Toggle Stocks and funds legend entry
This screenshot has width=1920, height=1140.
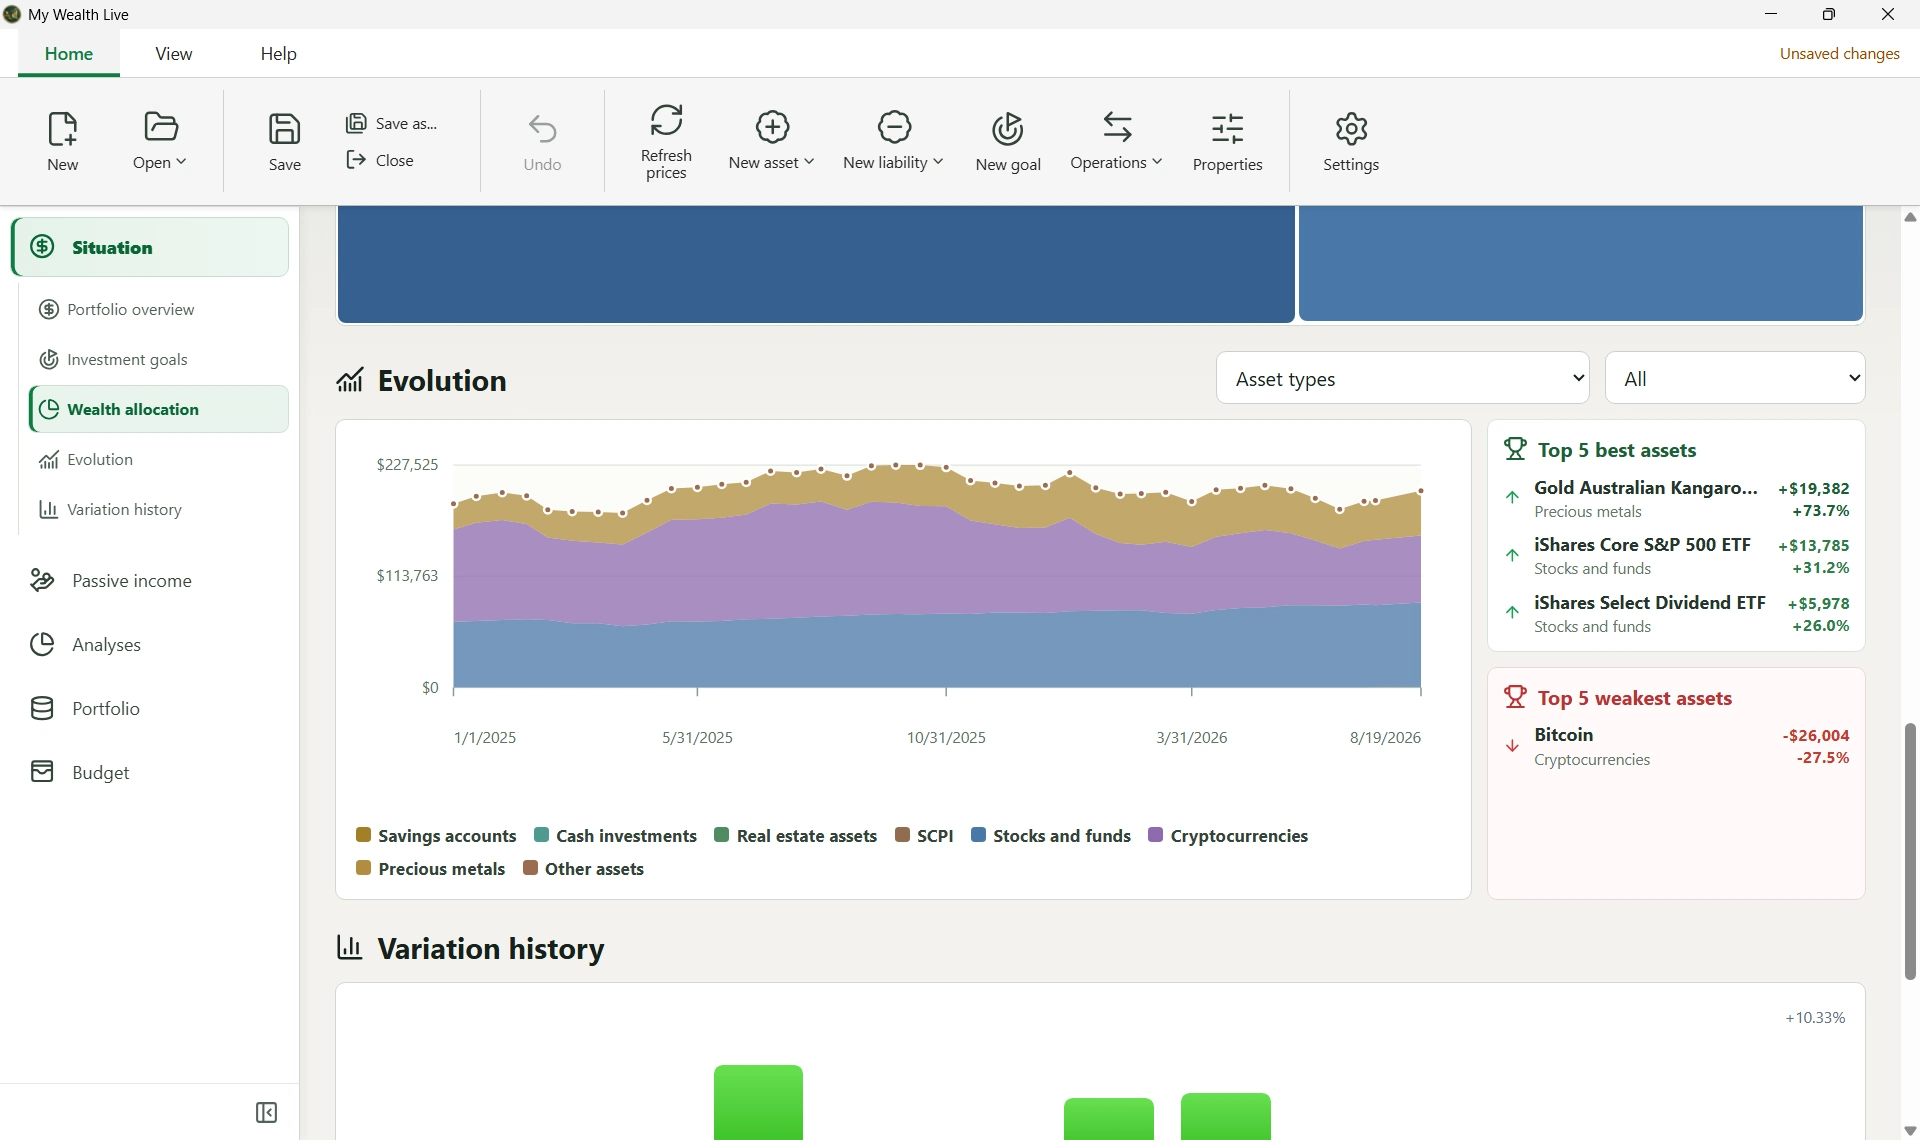(x=1051, y=836)
